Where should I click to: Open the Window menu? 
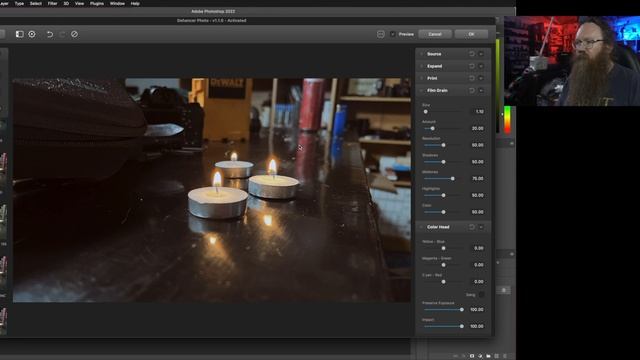(x=117, y=3)
